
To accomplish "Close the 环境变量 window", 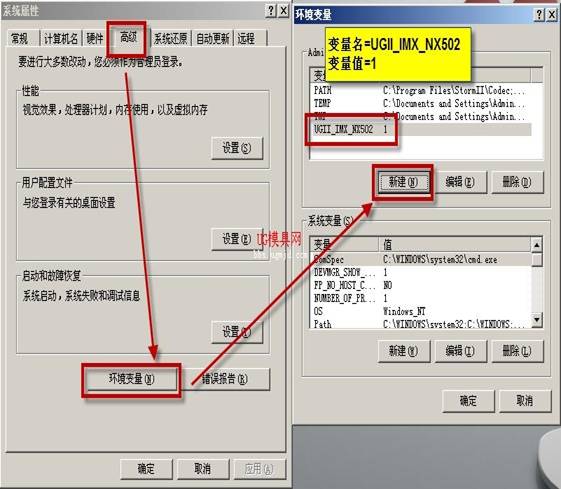I will click(x=552, y=15).
